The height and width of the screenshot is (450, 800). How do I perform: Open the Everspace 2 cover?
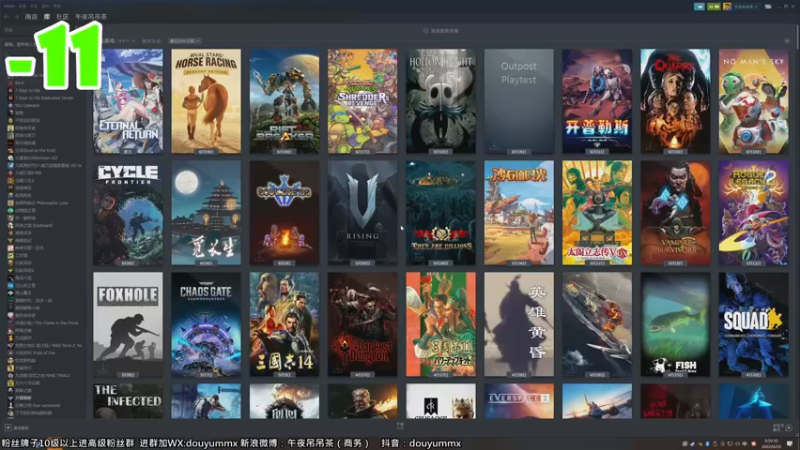click(x=519, y=401)
